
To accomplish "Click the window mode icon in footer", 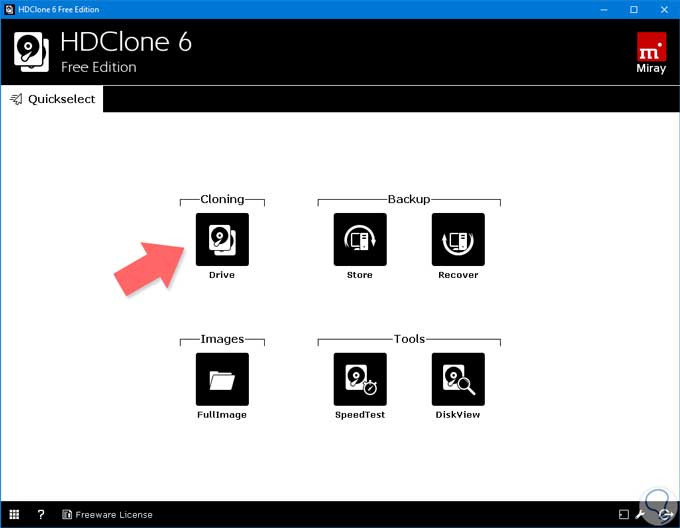I will pos(624,515).
